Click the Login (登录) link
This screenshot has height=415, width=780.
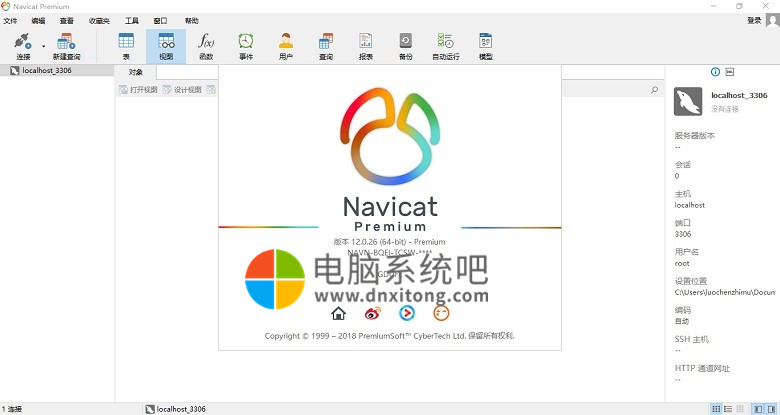(753, 20)
